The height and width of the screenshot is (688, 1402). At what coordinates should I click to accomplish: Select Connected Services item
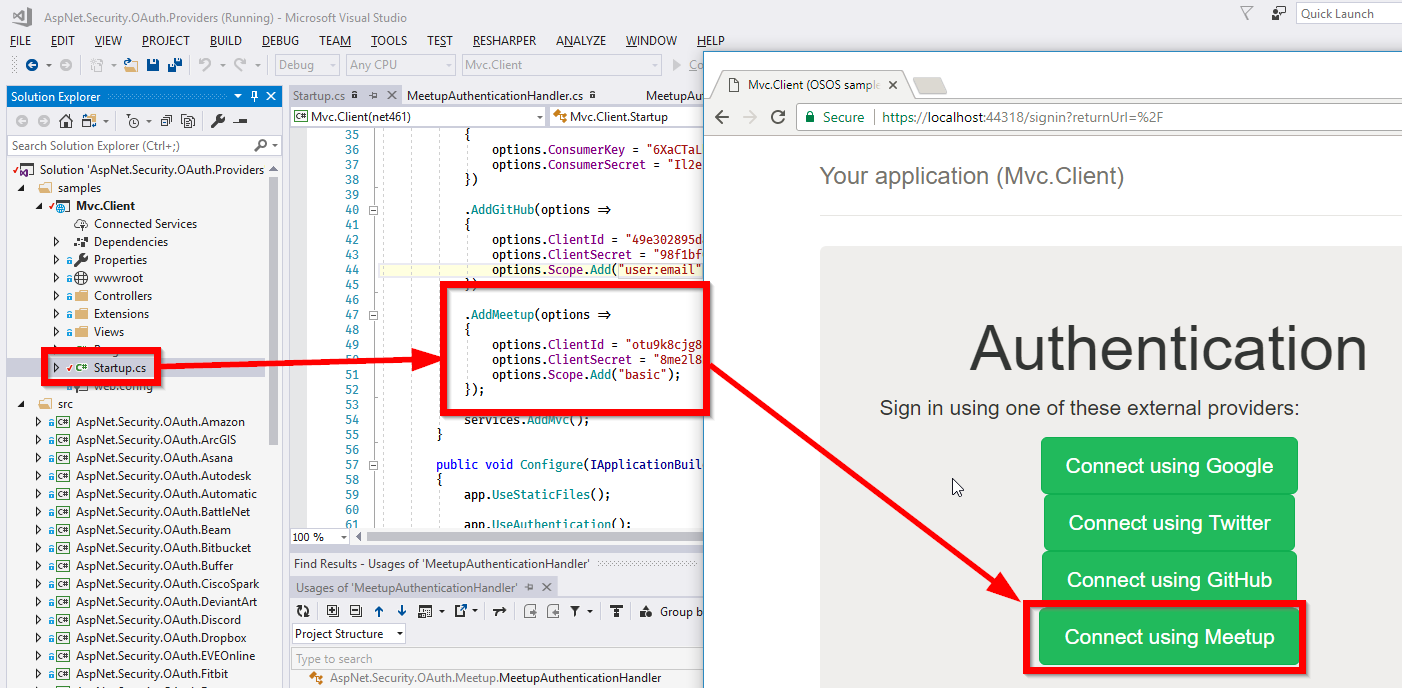pos(145,224)
